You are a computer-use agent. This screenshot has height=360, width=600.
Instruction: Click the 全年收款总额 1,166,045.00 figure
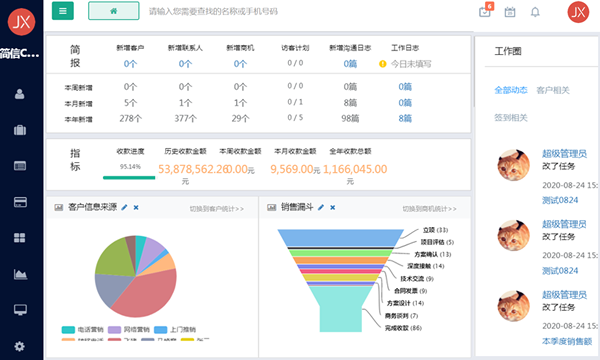coord(355,169)
